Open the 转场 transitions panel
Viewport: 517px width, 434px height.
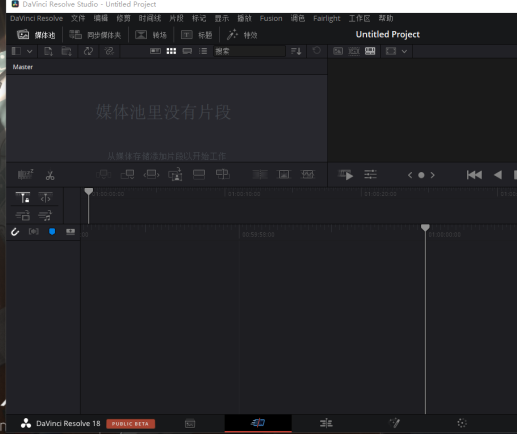click(151, 35)
